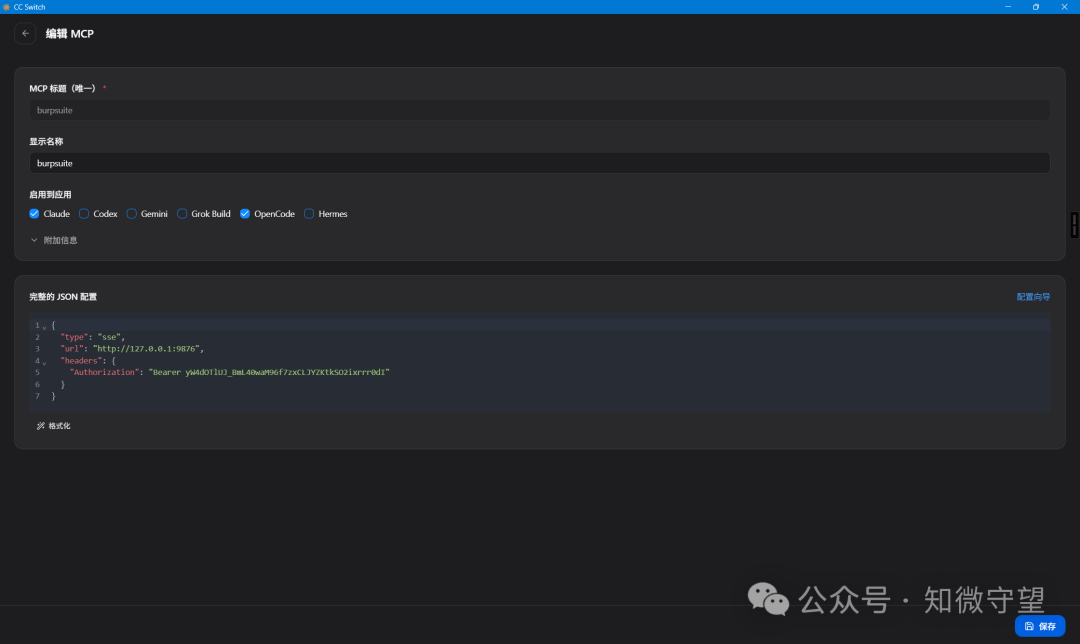Click the Authorization Bearer token line
1080x644 pixels.
(229, 372)
